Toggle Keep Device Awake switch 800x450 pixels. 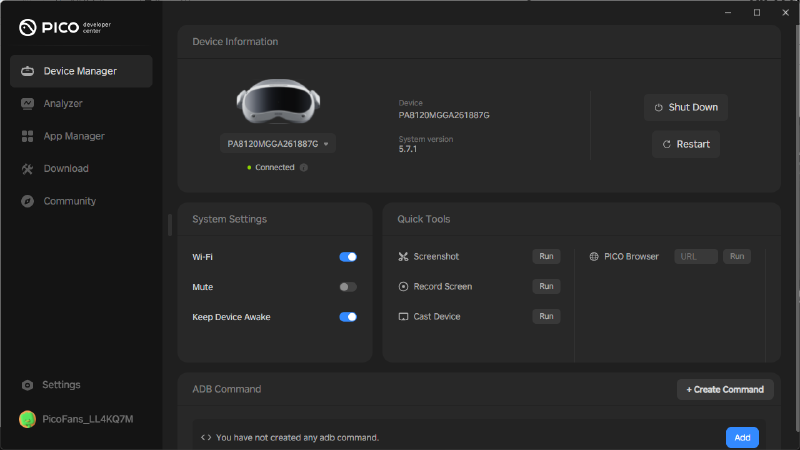click(x=348, y=317)
